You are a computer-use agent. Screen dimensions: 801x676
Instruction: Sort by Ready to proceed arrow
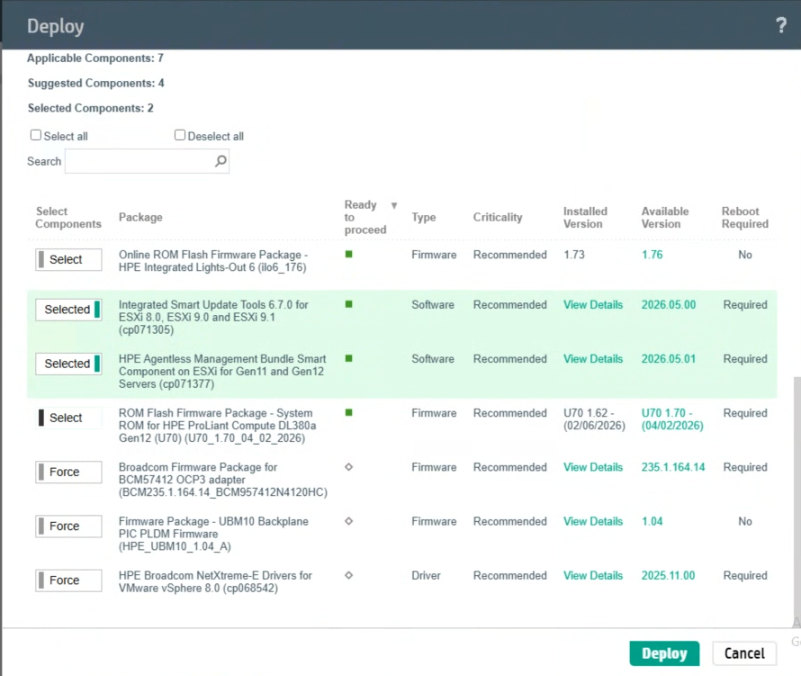tap(394, 205)
